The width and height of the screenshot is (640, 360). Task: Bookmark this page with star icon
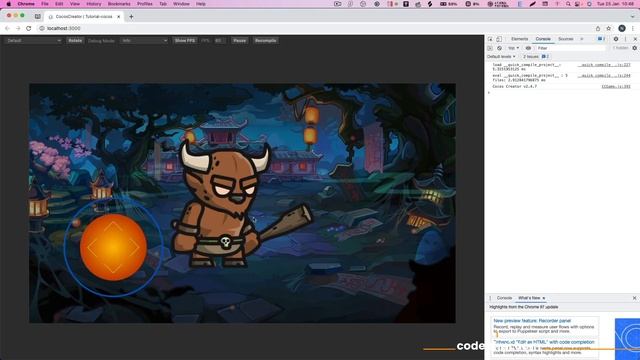coord(609,28)
